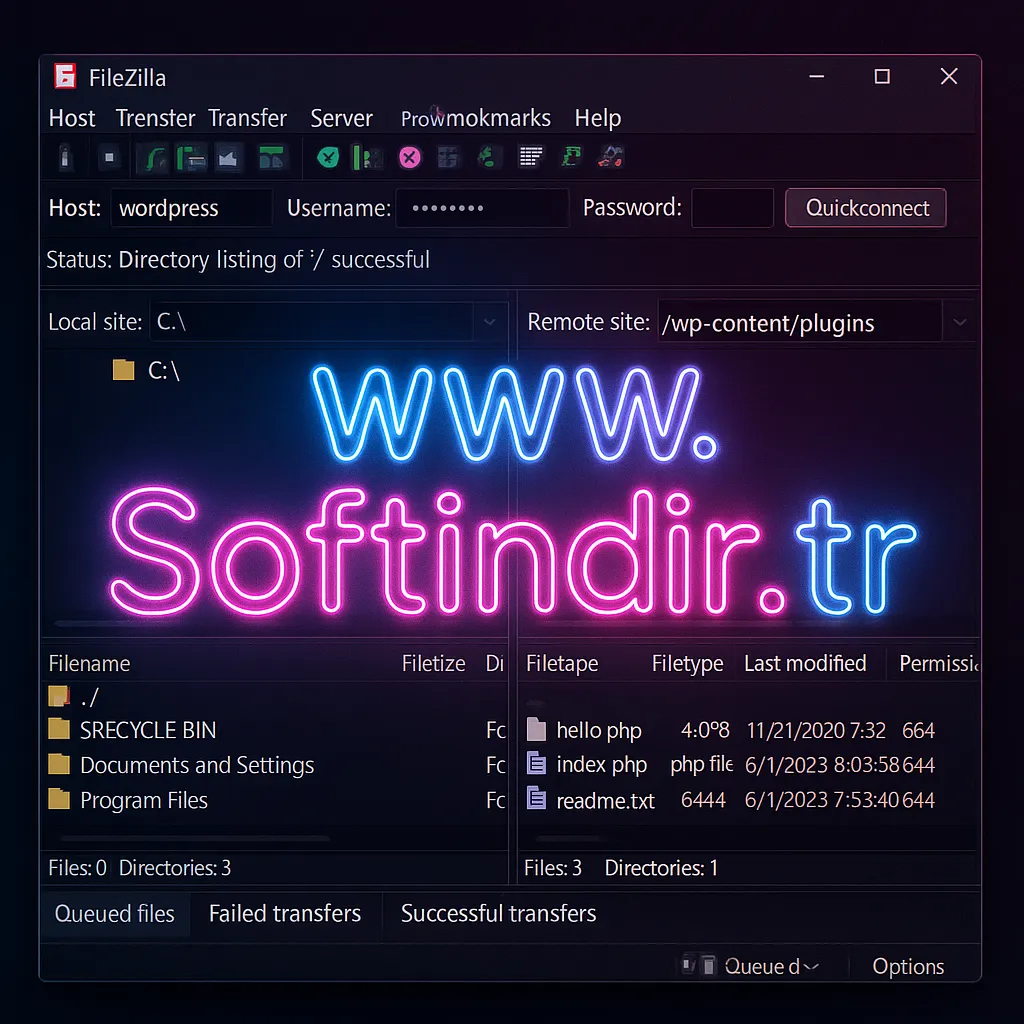The height and width of the screenshot is (1024, 1024).
Task: Click the Password input field
Action: pos(733,208)
